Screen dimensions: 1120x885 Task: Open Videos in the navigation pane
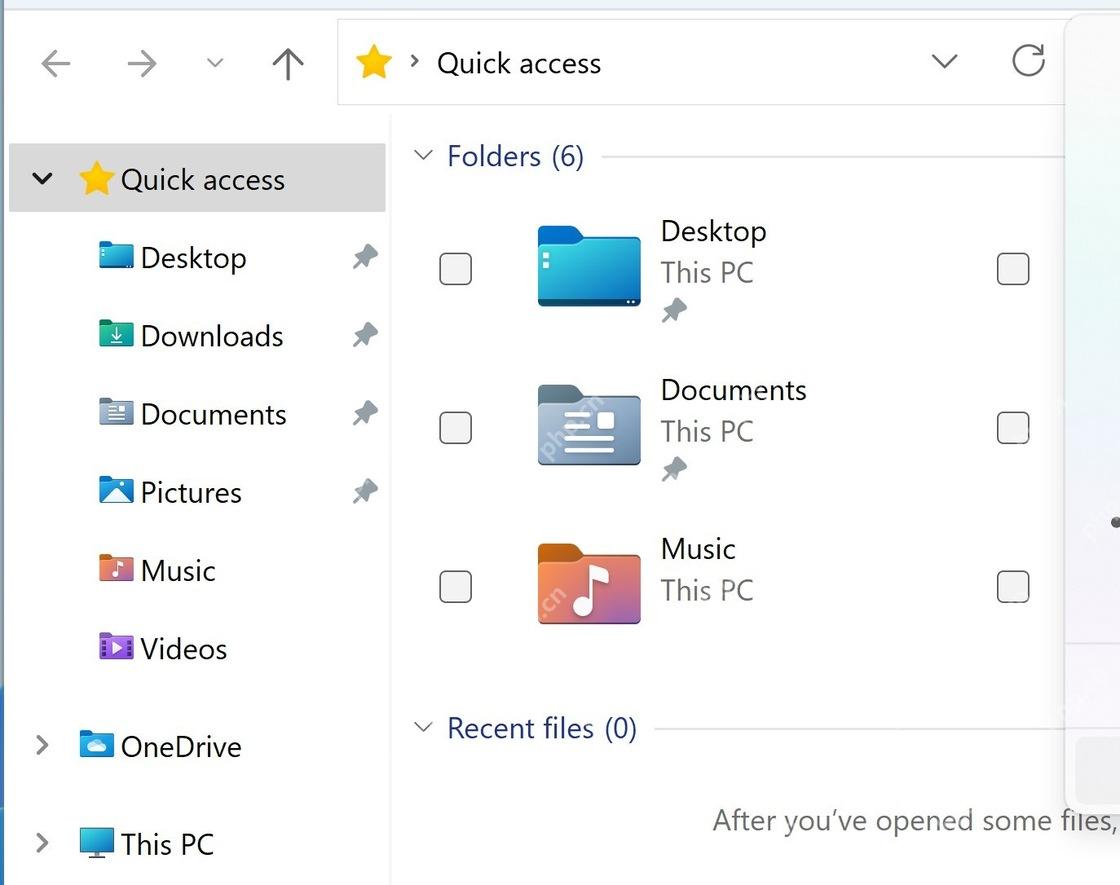(184, 649)
